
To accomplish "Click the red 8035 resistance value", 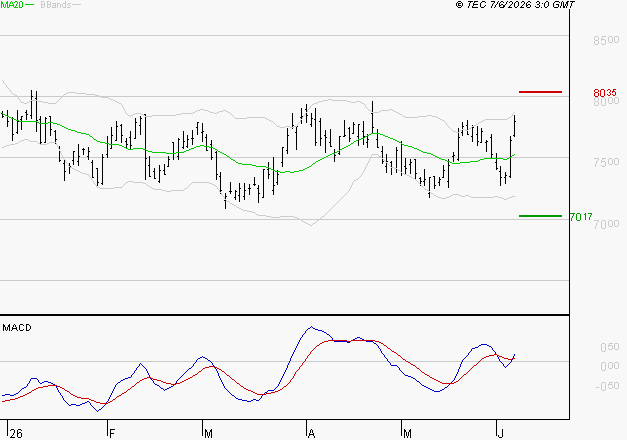I will 605,93.
